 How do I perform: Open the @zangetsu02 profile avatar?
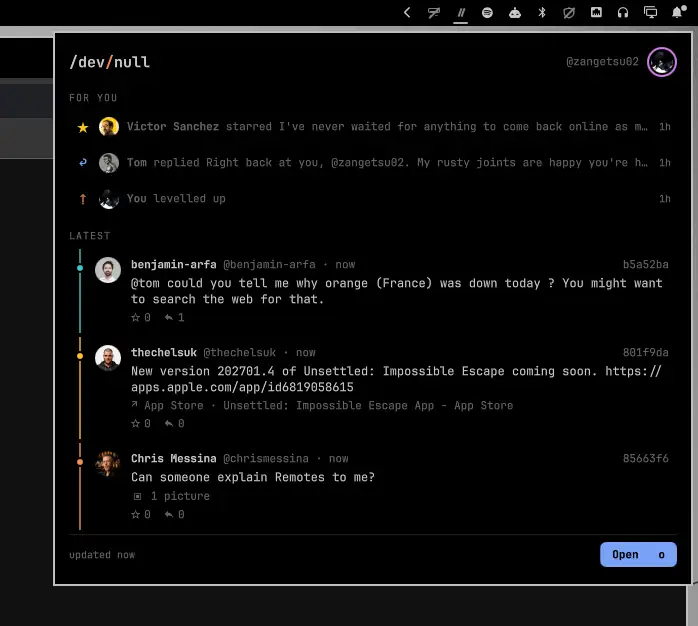[x=661, y=62]
